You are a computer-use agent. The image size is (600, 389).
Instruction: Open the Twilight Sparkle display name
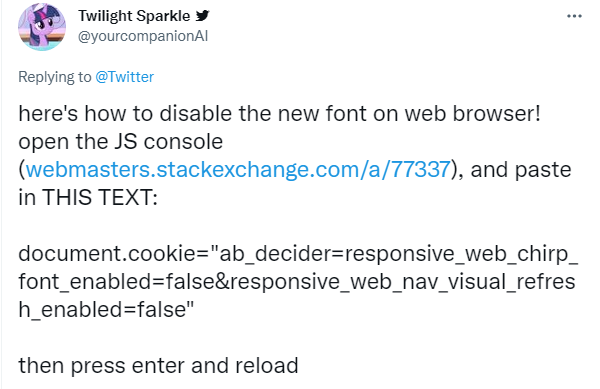(x=134, y=16)
